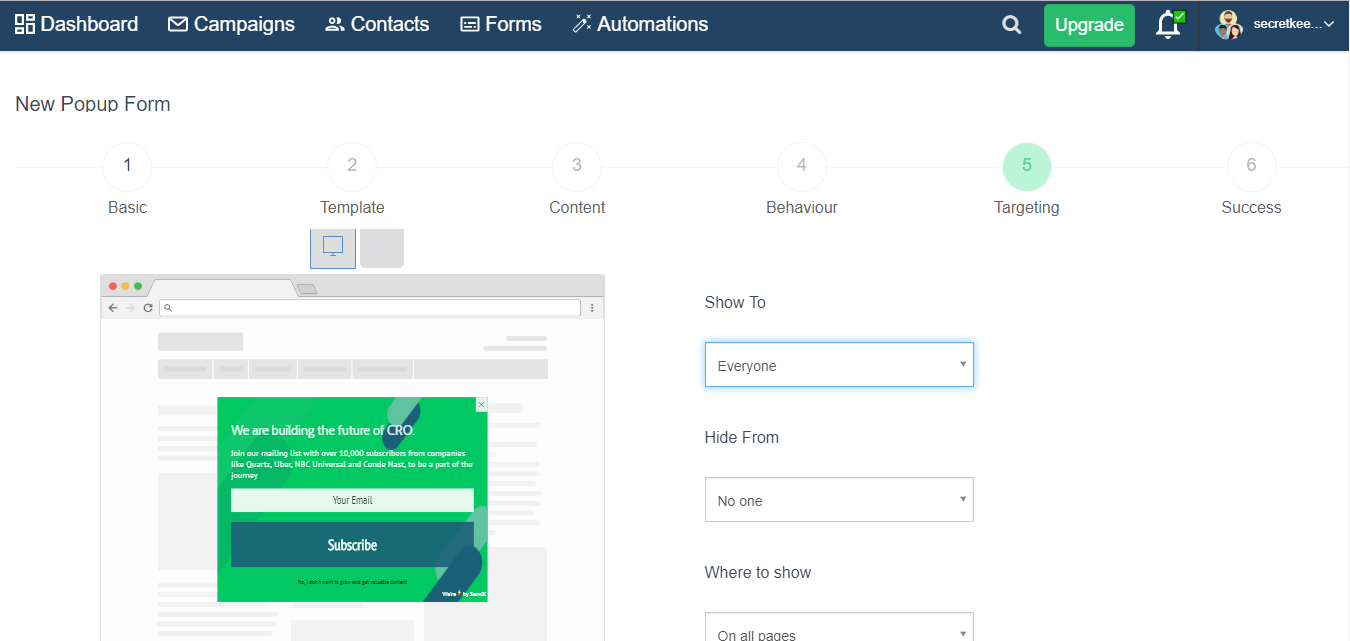Switch to the blank grey preview mode button
The height and width of the screenshot is (641, 1350).
pos(382,247)
